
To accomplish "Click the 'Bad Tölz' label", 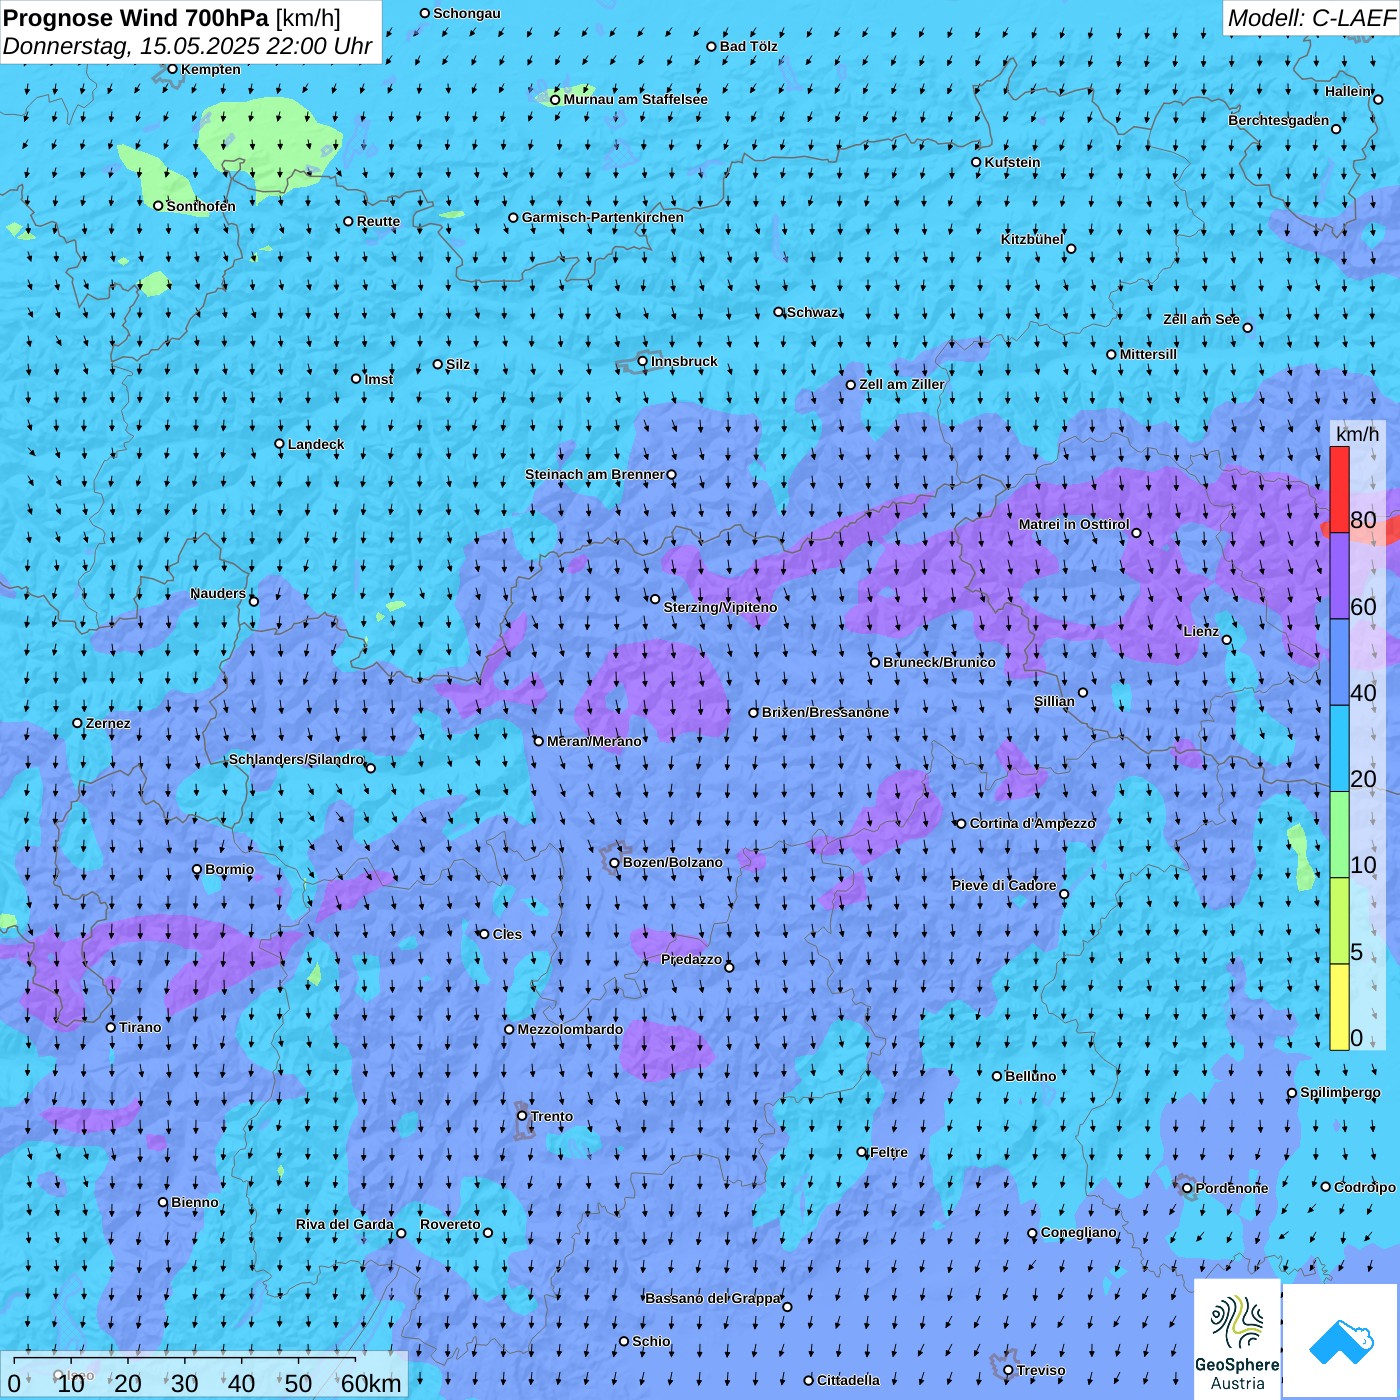I will [749, 46].
